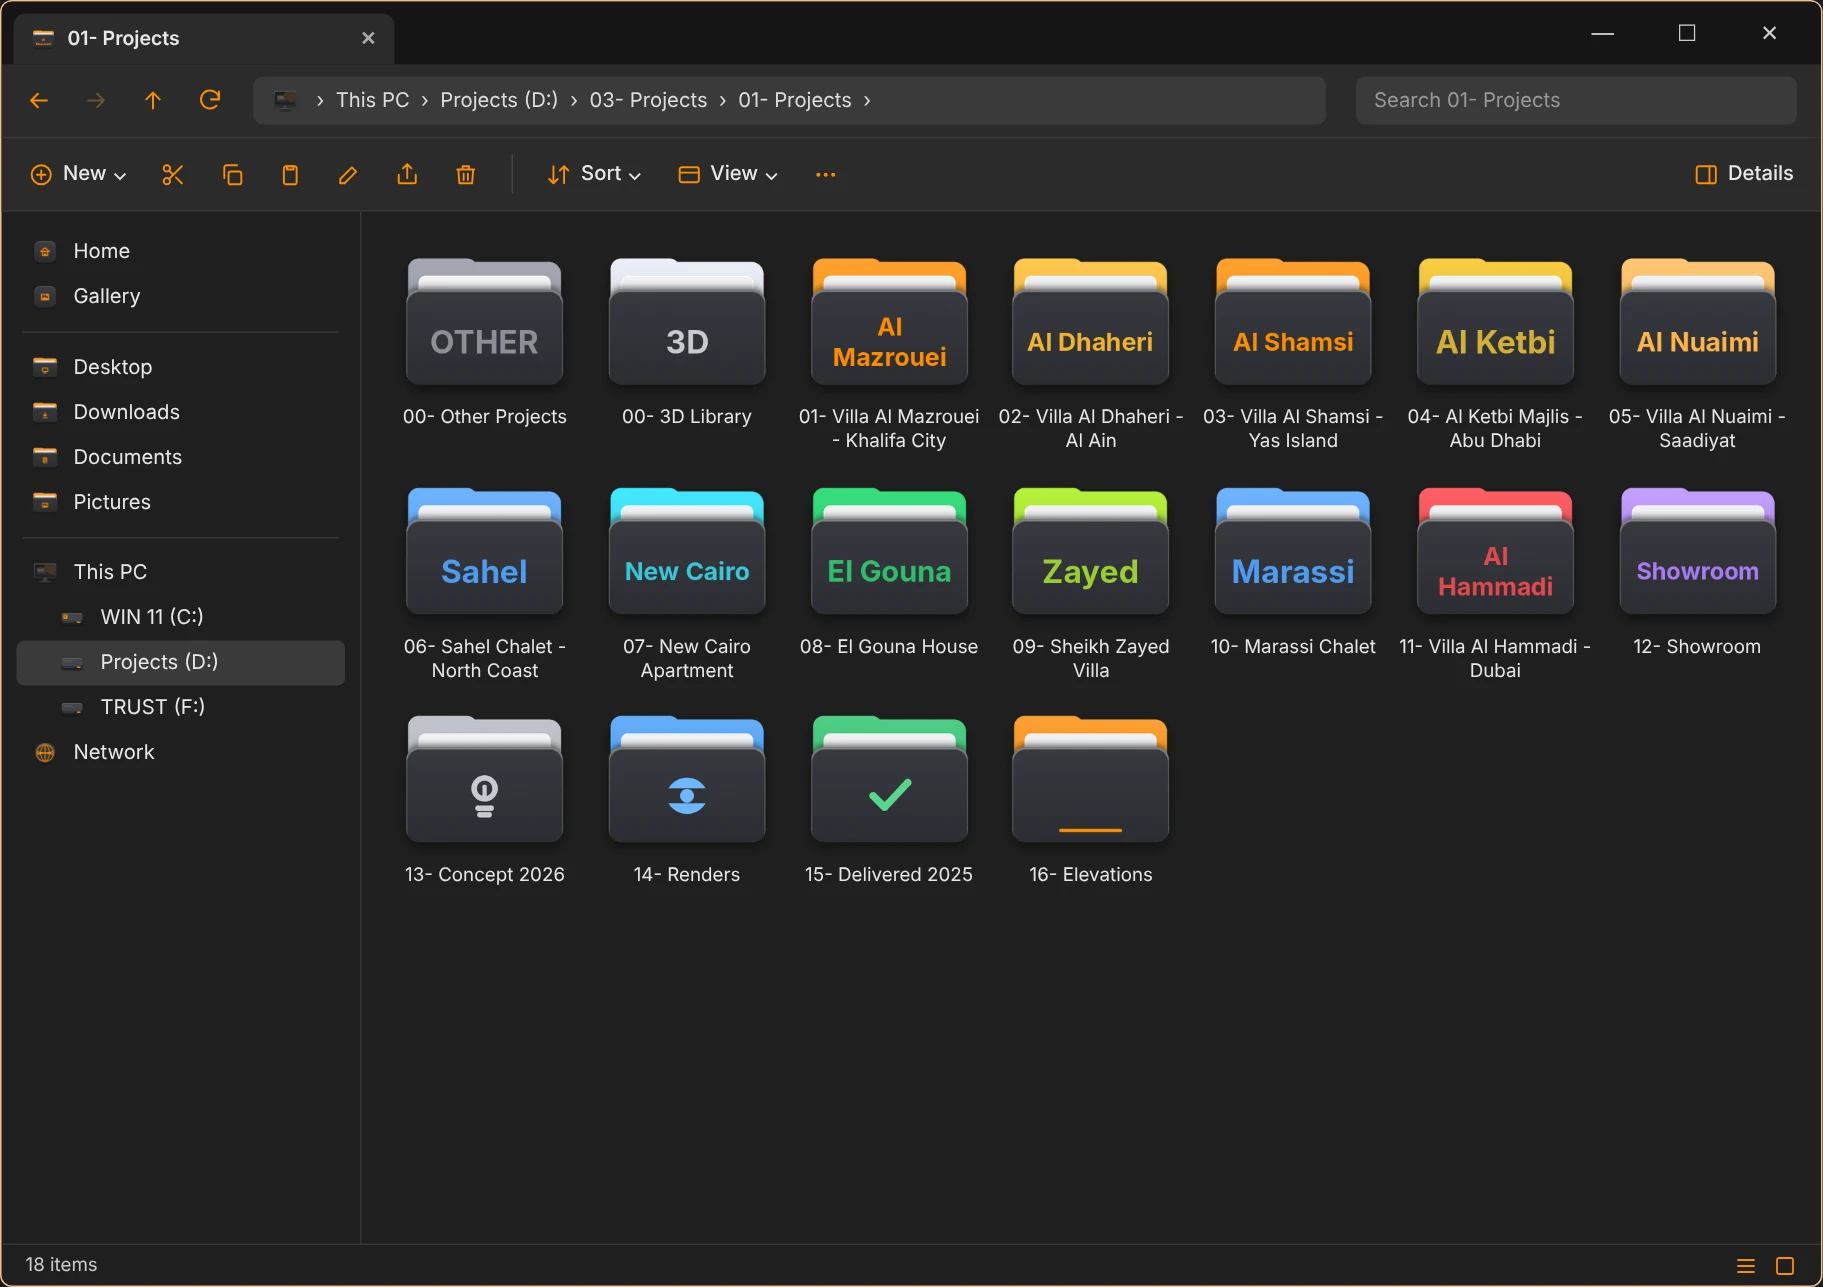Image resolution: width=1823 pixels, height=1287 pixels.
Task: Select the 16- Elevations folder
Action: tap(1091, 800)
